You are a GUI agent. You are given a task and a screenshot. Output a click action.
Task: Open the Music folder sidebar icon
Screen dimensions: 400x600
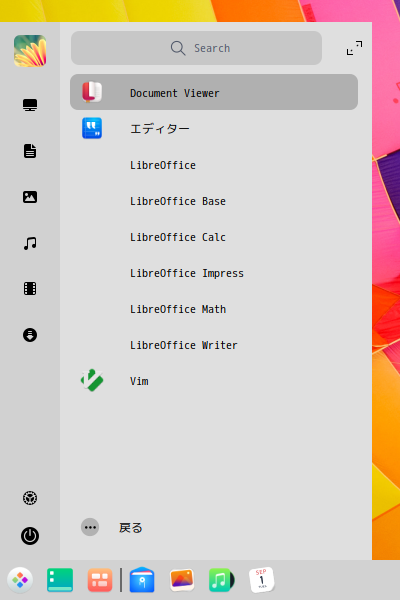click(30, 243)
